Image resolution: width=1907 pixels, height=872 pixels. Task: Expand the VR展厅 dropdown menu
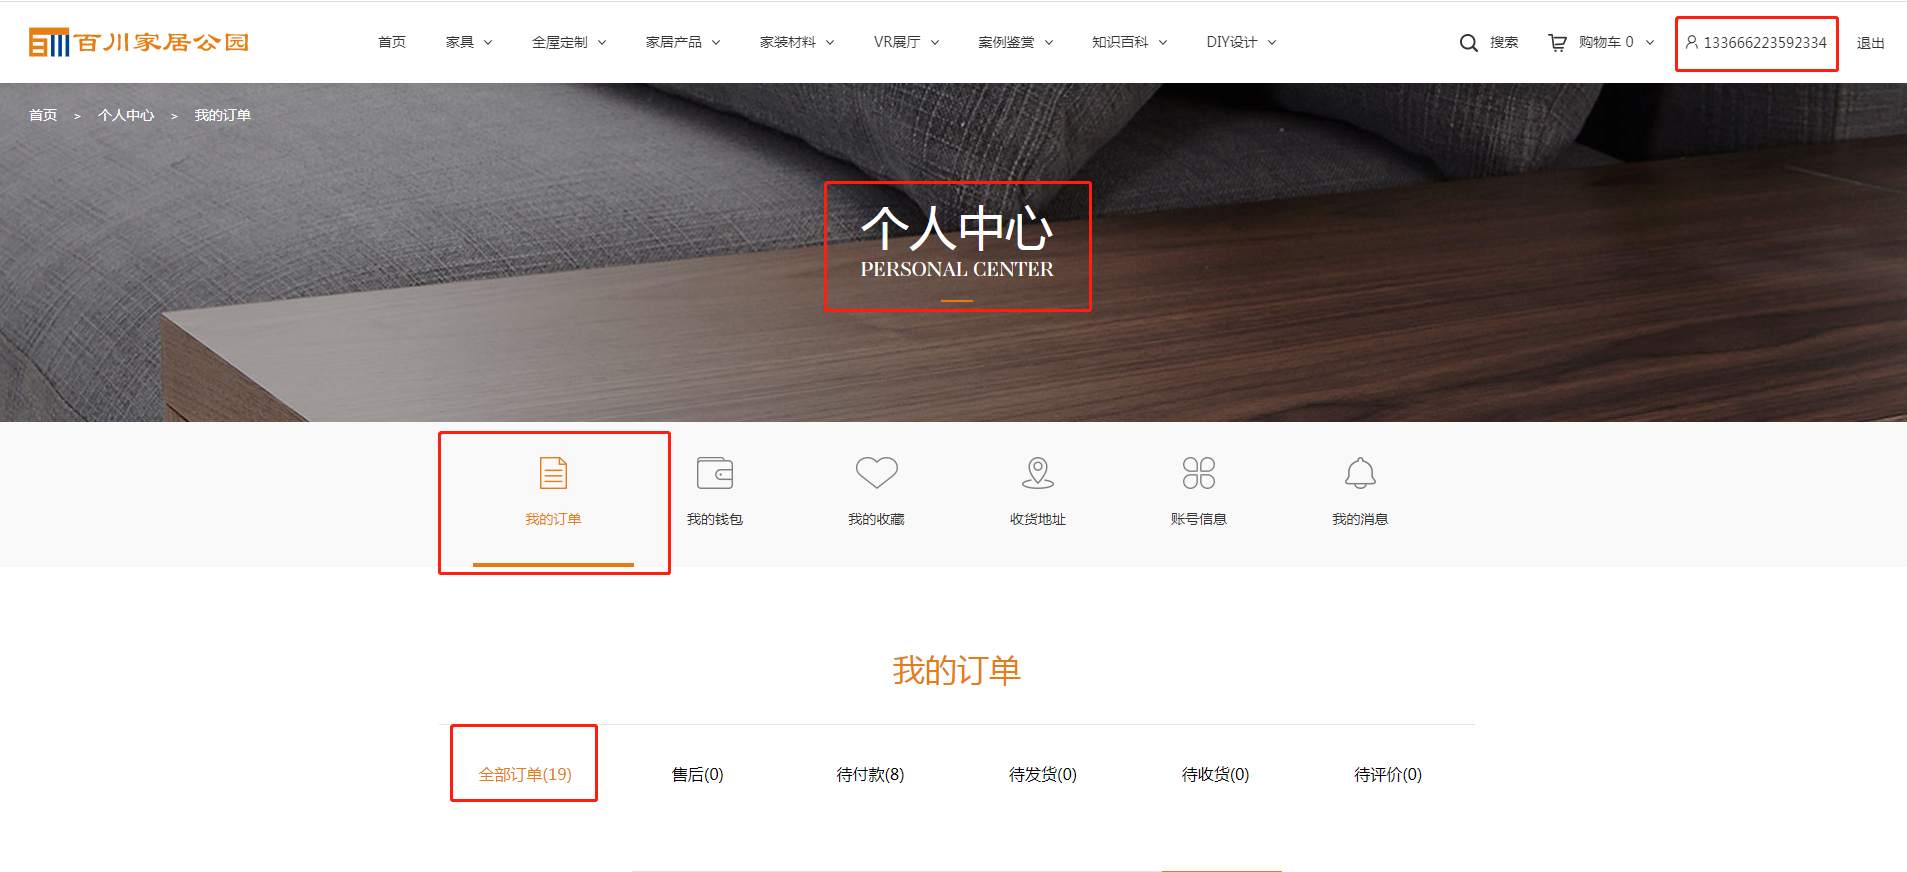[905, 42]
